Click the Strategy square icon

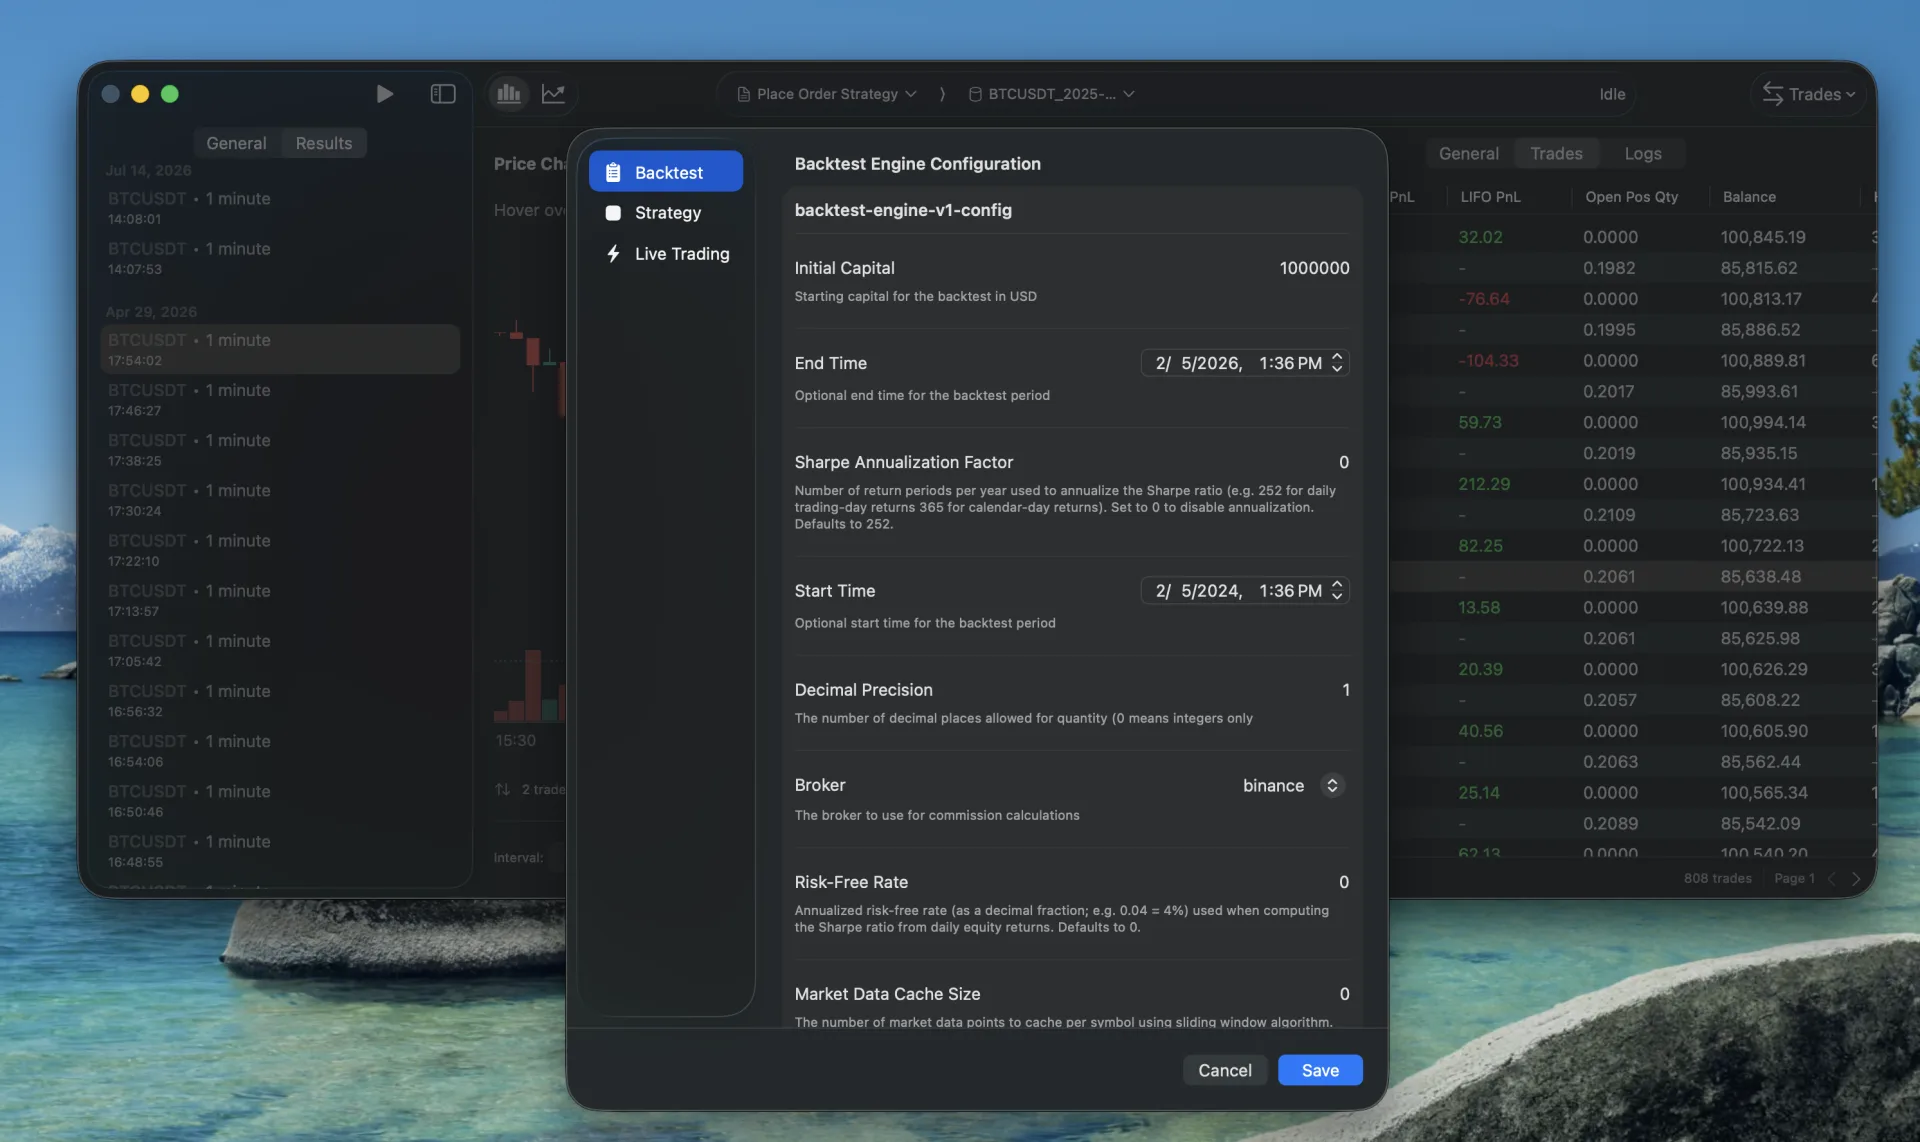click(x=613, y=213)
